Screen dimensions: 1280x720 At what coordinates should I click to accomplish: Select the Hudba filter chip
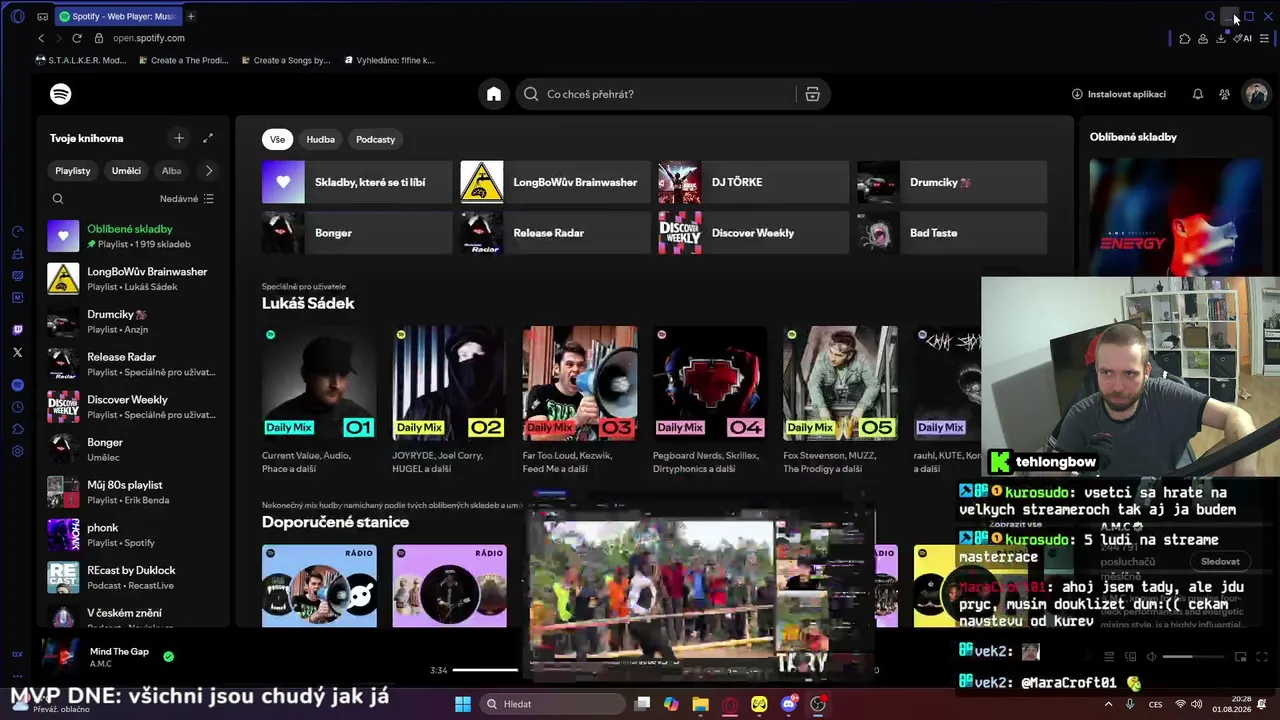[x=320, y=139]
